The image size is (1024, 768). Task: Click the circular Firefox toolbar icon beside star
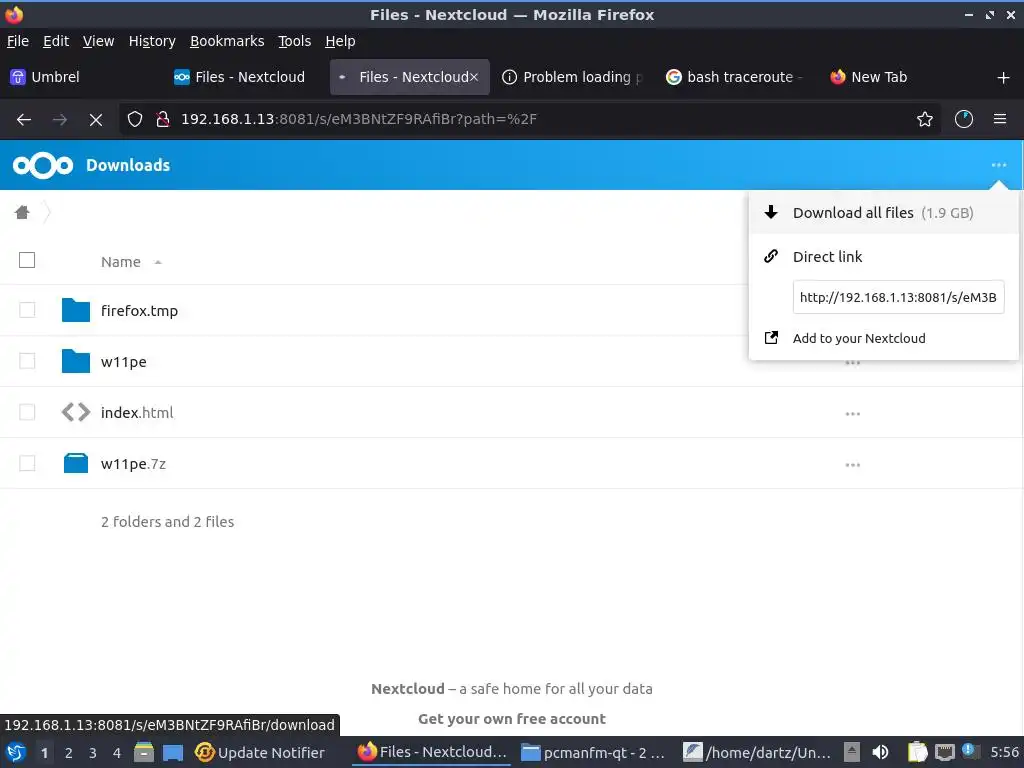(x=964, y=119)
